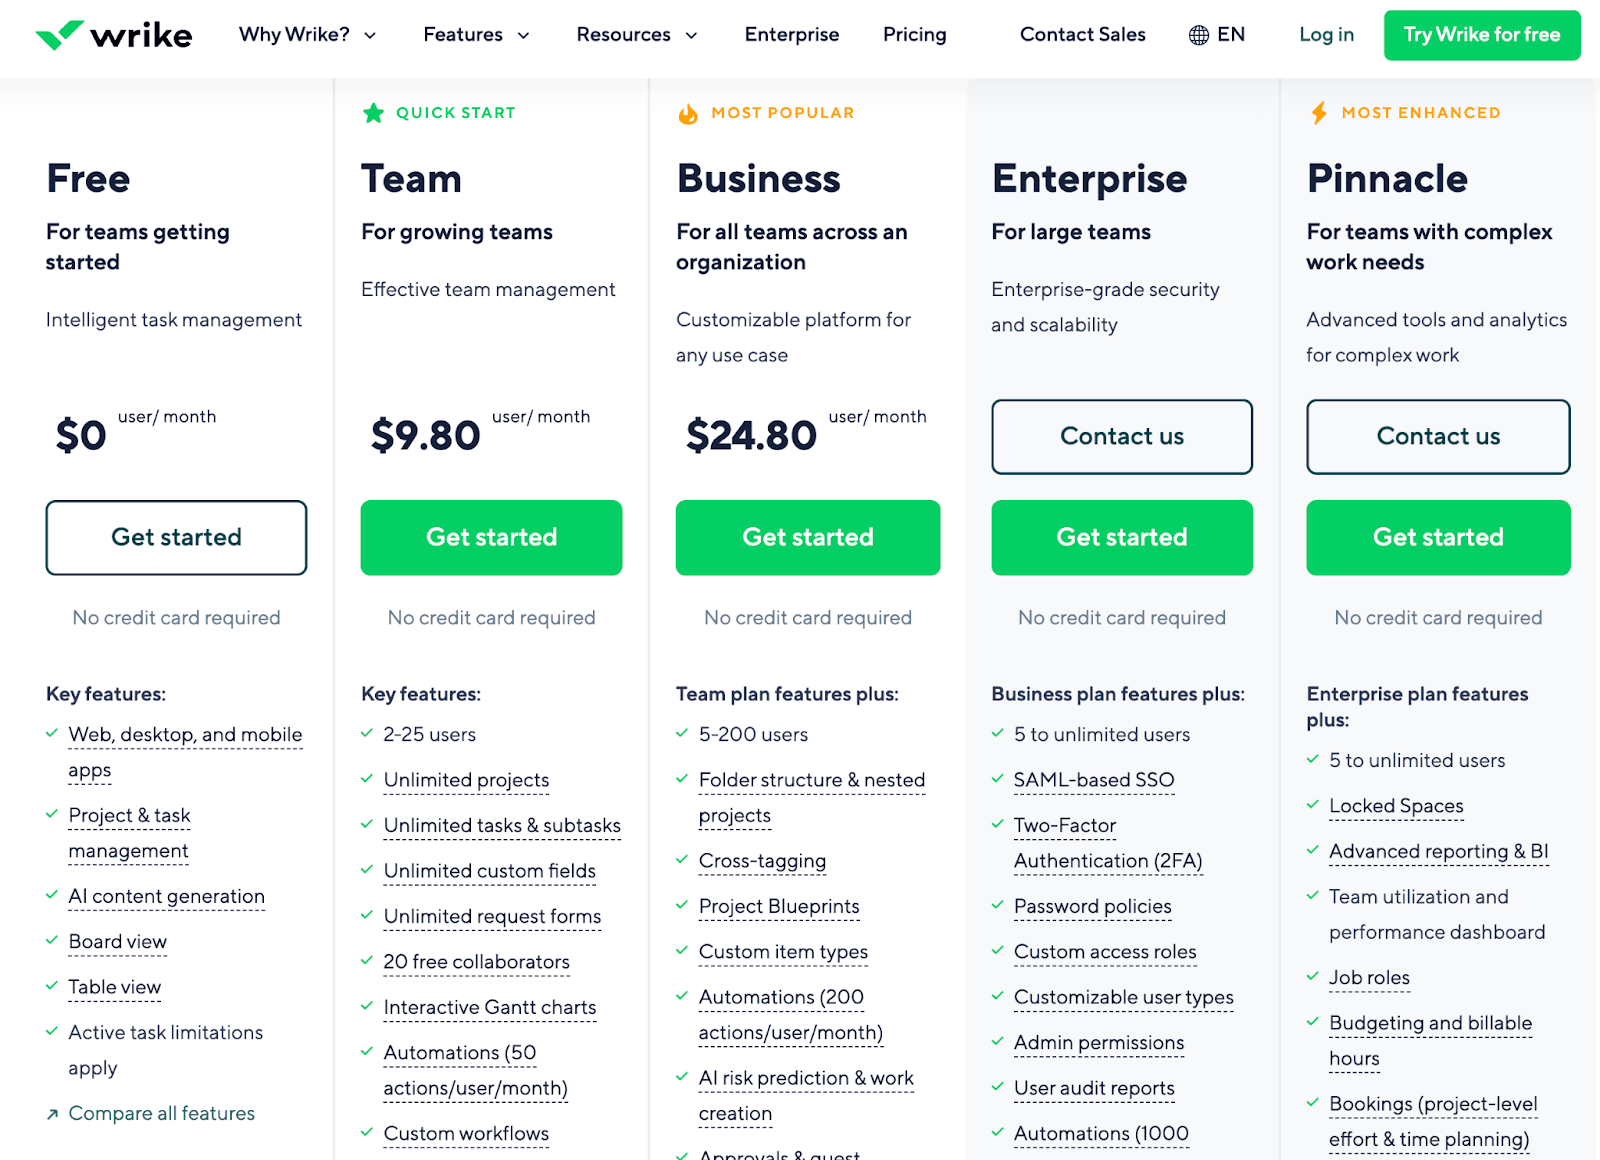Open the Enterprise nav item

click(x=792, y=35)
